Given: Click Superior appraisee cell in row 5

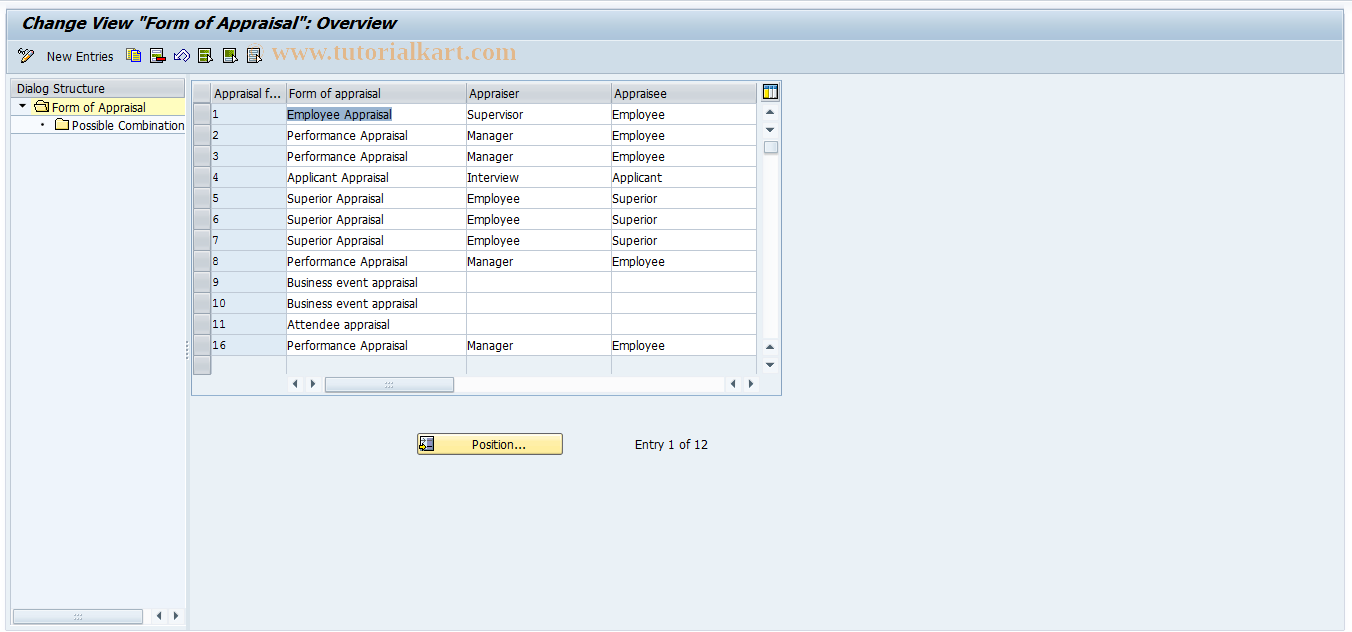Looking at the screenshot, I should (684, 198).
